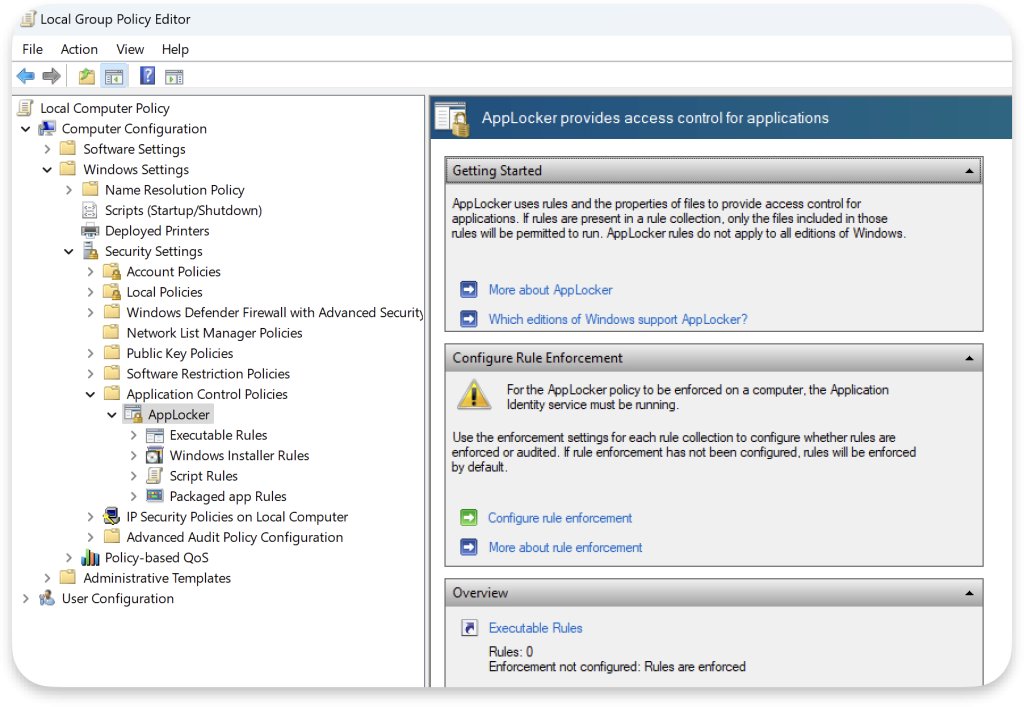Click the AppLocker tree node icon
This screenshot has height=707, width=1024.
pyautogui.click(x=133, y=414)
